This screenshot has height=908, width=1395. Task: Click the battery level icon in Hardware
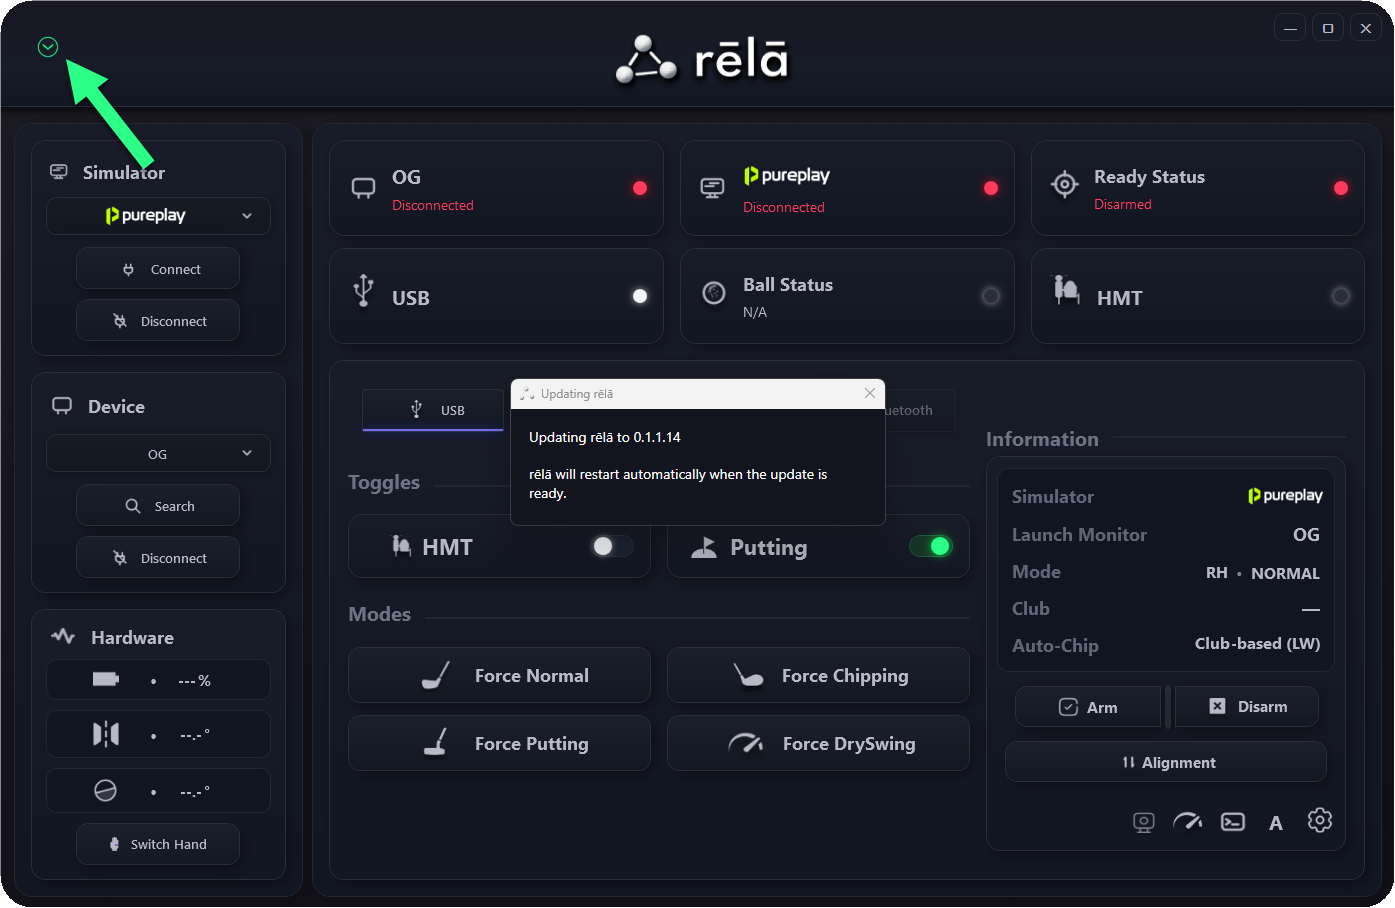point(106,680)
